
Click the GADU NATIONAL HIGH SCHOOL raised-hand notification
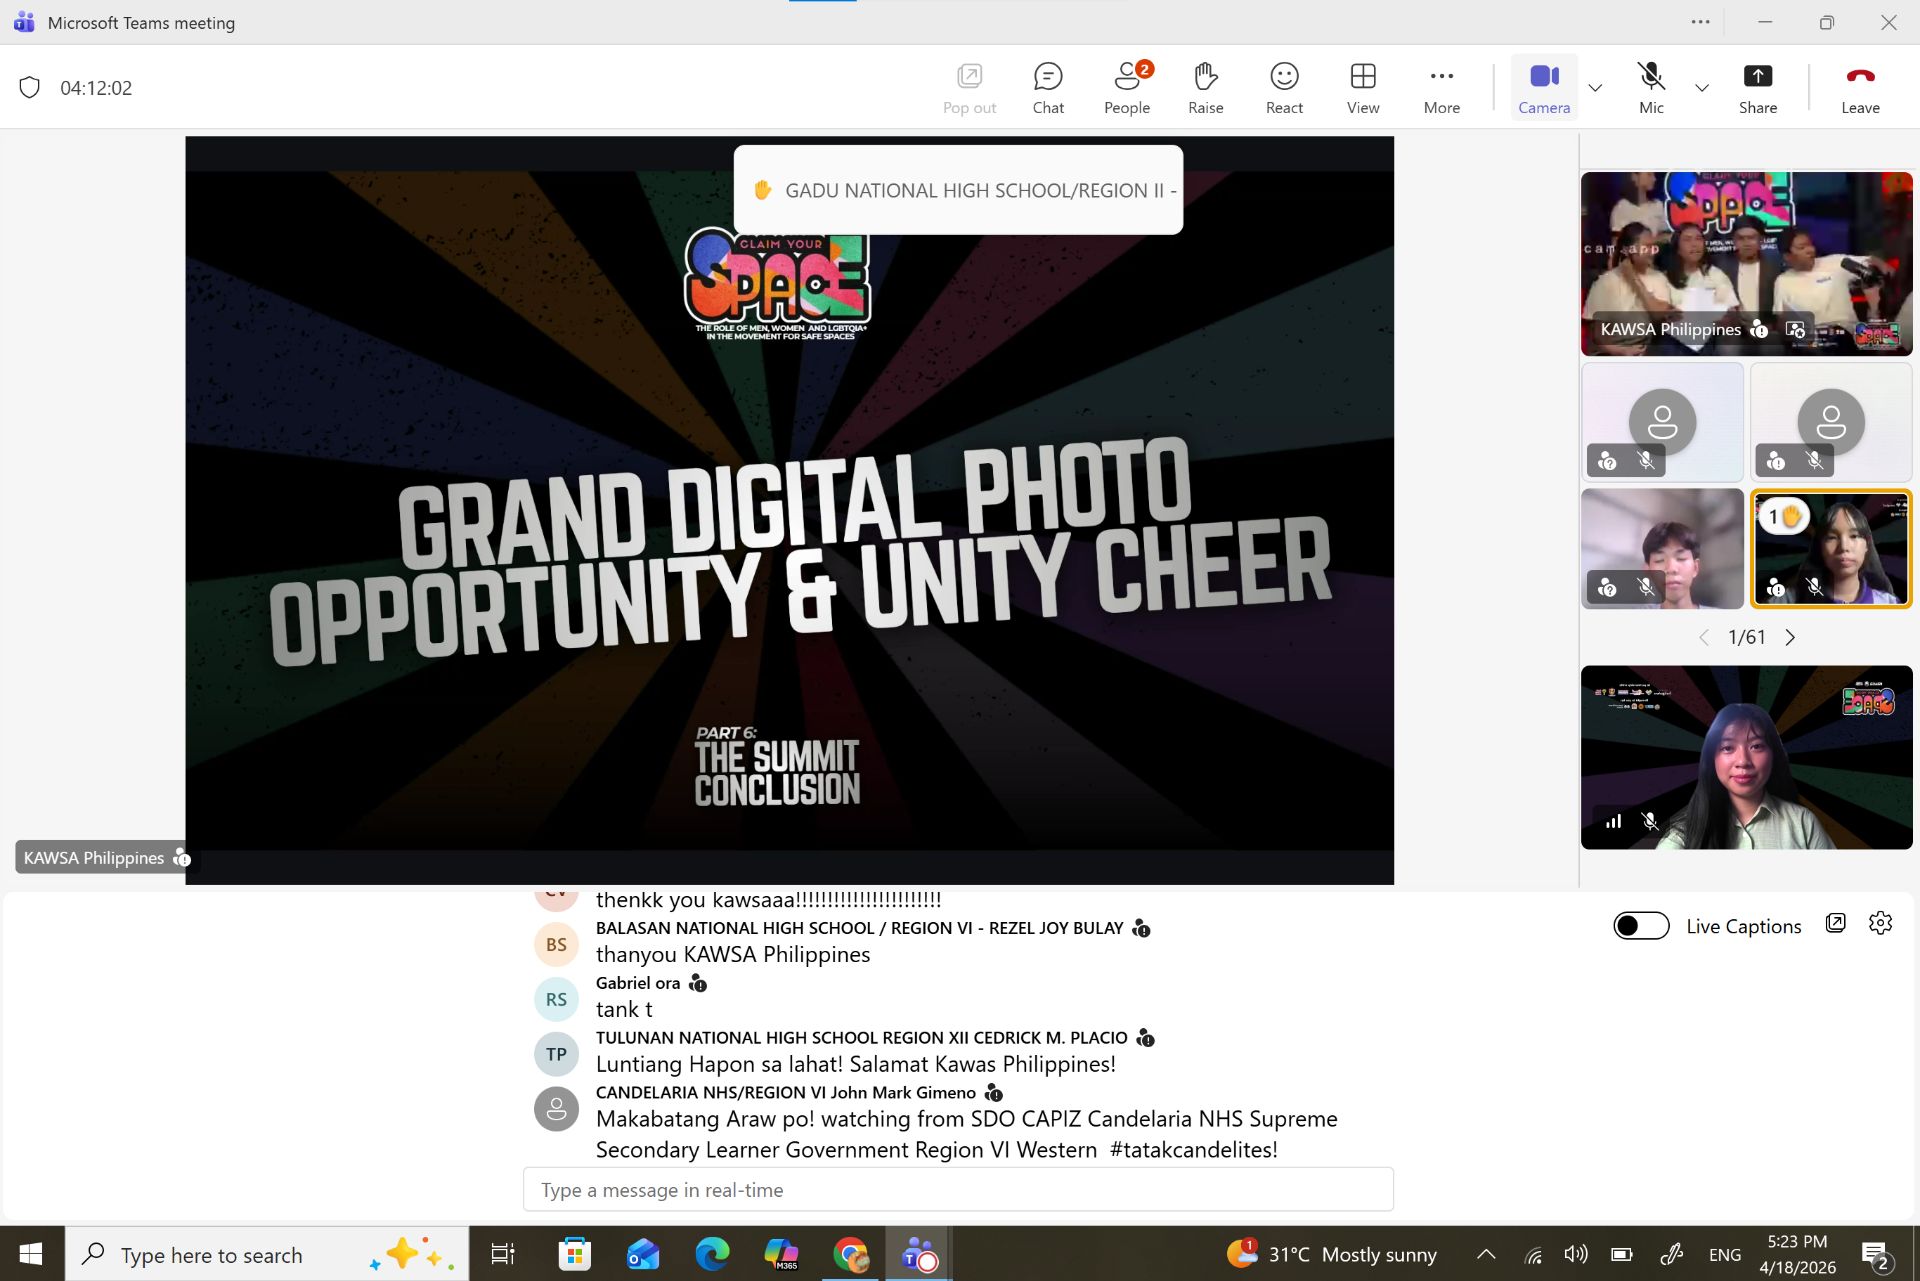tap(958, 190)
